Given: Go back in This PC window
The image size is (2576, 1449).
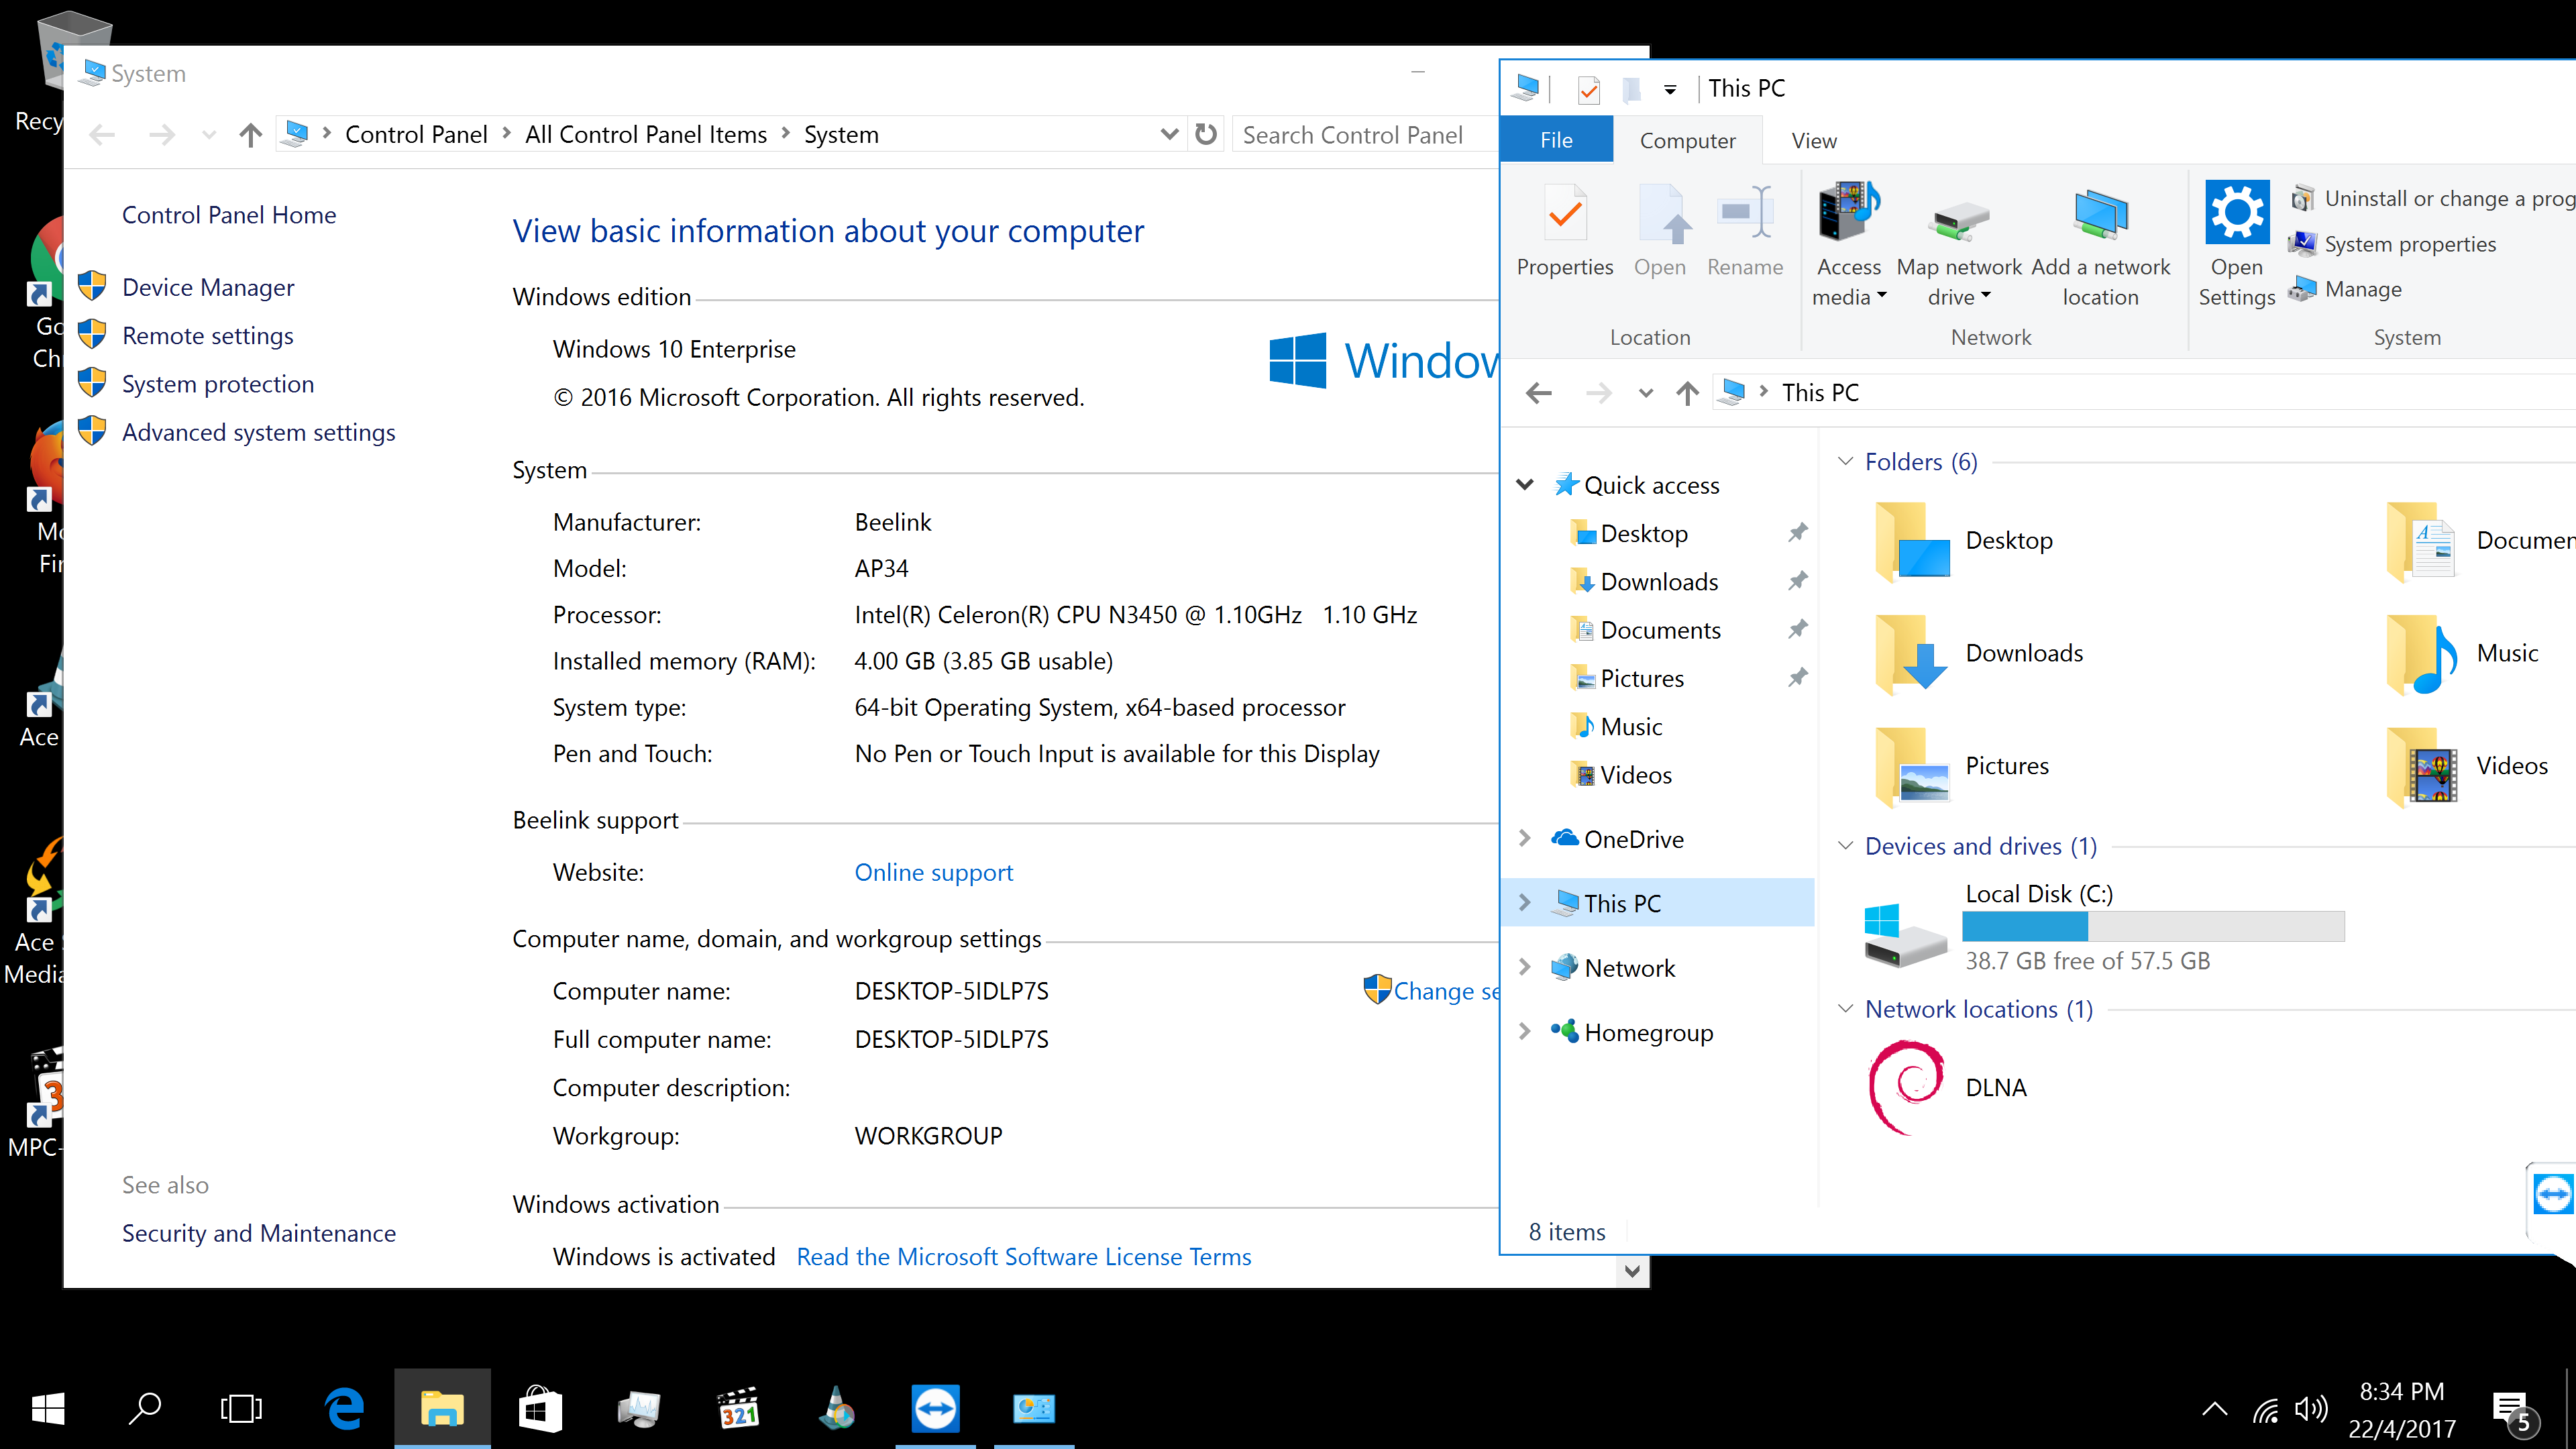Looking at the screenshot, I should tap(1539, 393).
